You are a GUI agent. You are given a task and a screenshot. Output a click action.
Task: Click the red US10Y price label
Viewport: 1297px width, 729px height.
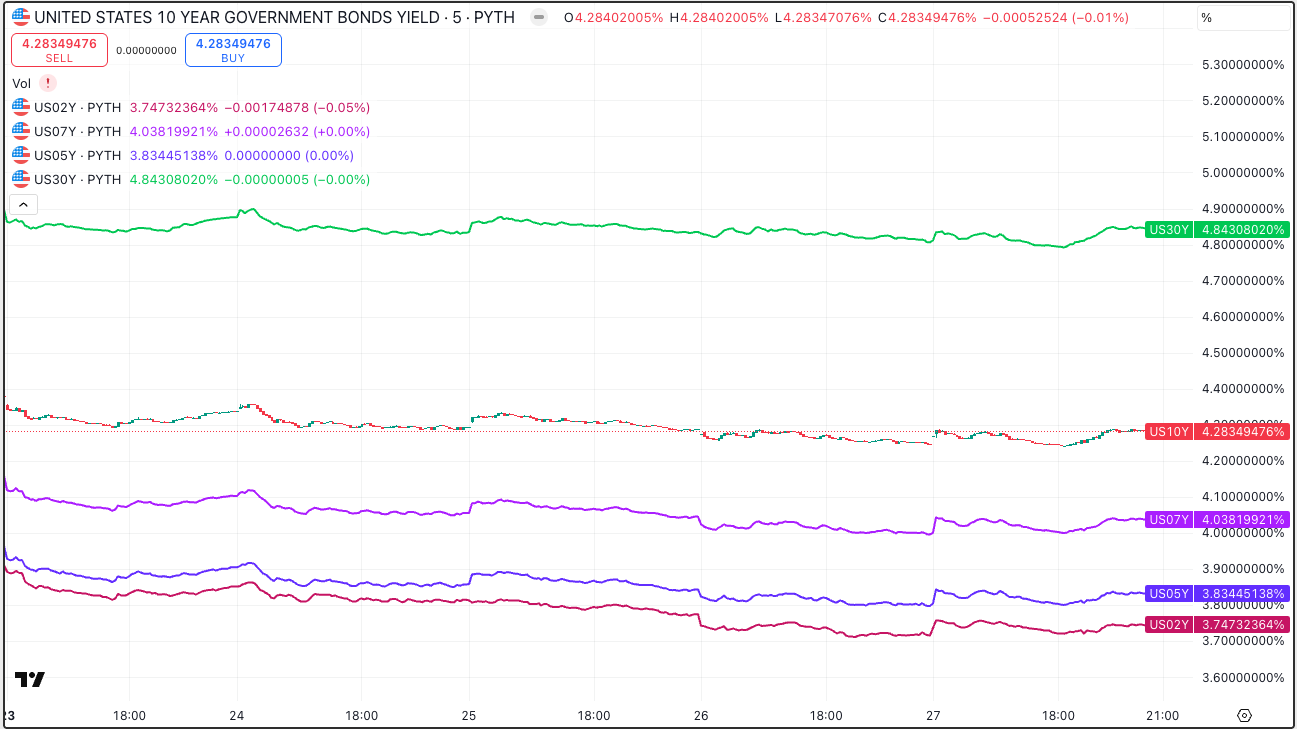click(1218, 431)
